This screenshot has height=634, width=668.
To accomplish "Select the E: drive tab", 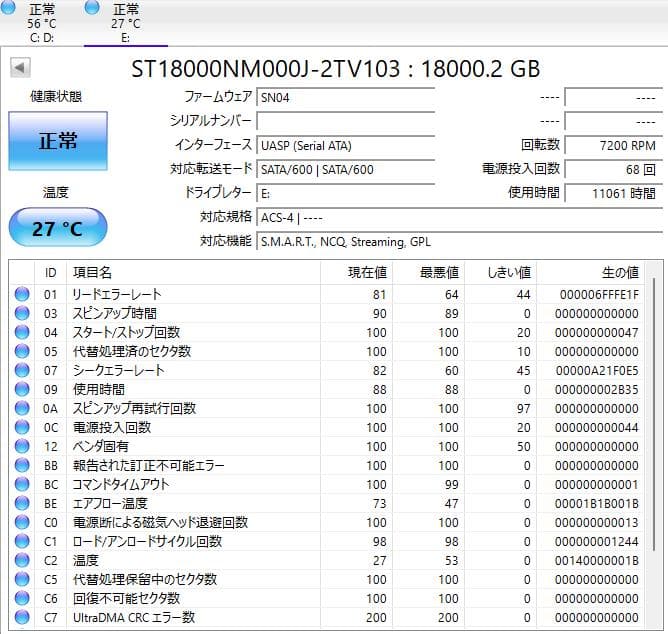I will tap(126, 22).
